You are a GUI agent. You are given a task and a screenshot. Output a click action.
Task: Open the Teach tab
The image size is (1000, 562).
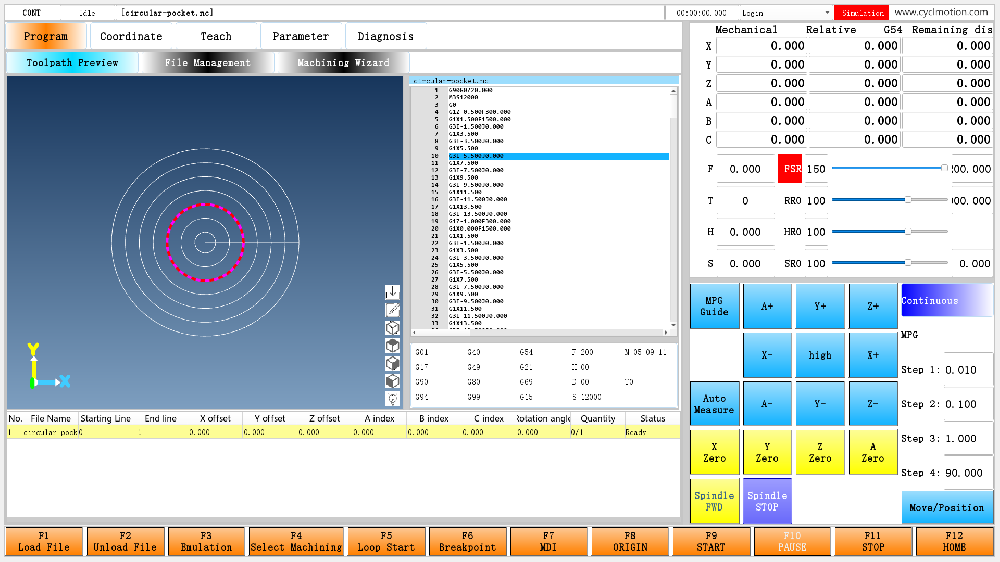pyautogui.click(x=216, y=36)
